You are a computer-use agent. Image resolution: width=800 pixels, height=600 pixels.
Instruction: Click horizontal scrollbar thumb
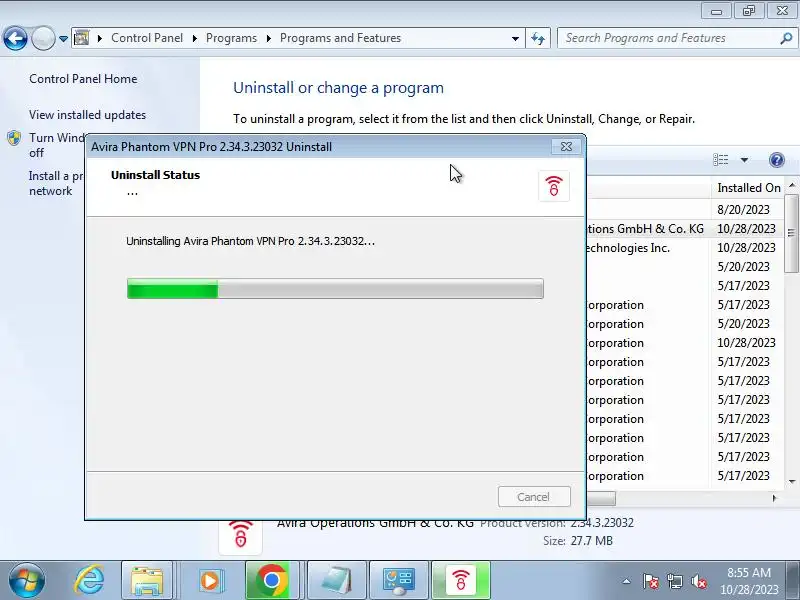[x=602, y=498]
